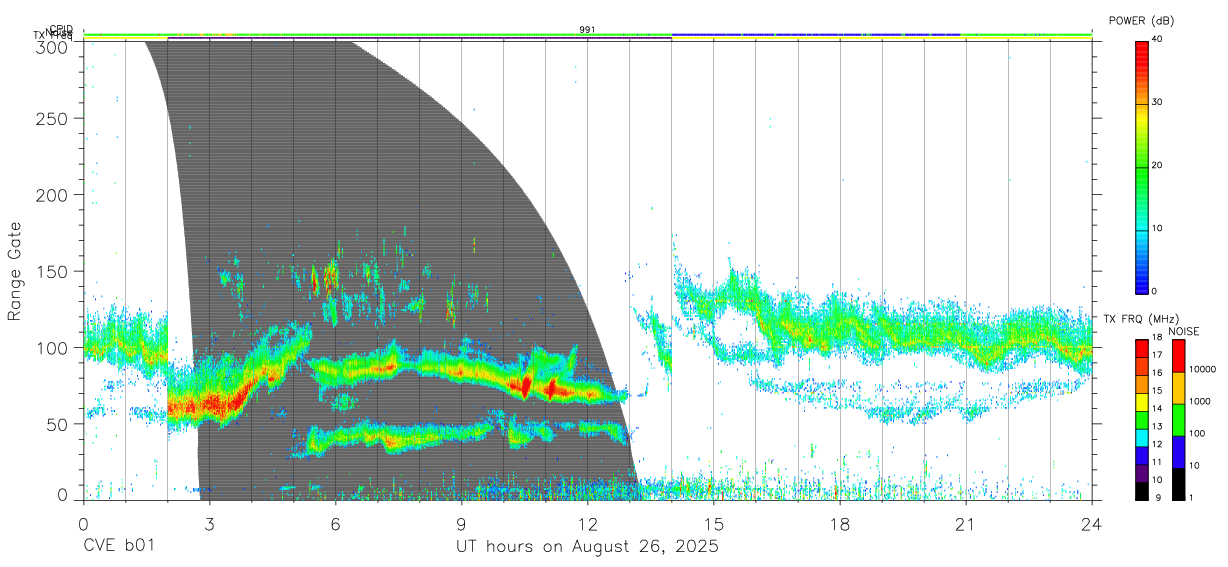Click the 50 tick on Range Gate axis

tap(58, 423)
